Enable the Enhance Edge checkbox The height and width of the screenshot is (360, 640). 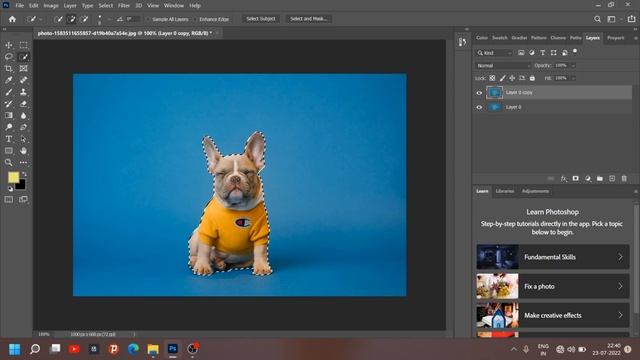(x=195, y=19)
